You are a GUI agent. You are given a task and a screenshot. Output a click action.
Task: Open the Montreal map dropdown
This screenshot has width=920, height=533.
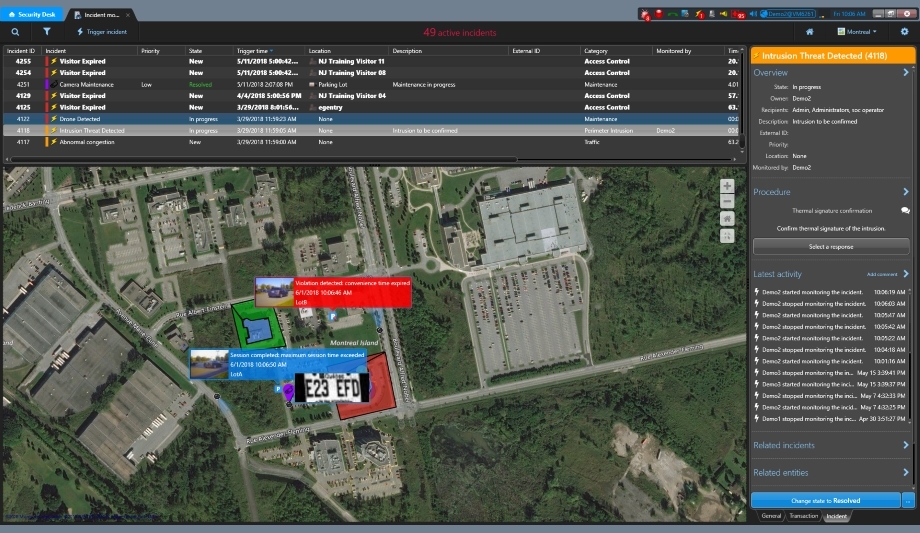coord(857,32)
